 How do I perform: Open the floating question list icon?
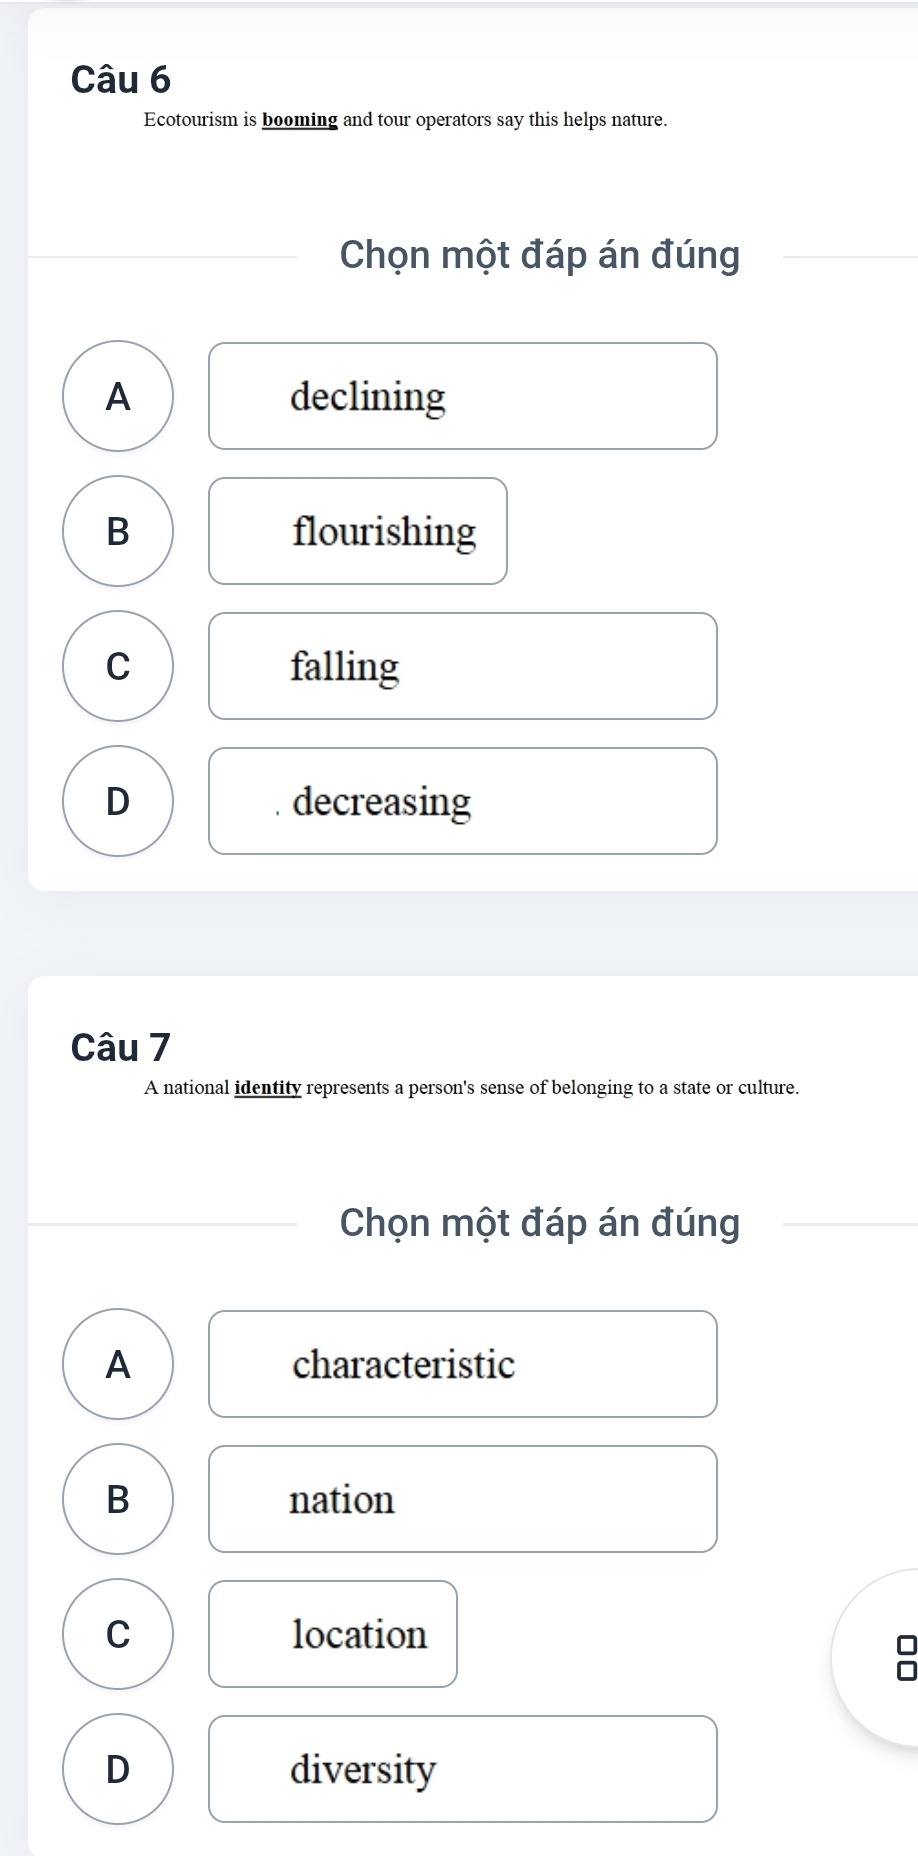(904, 1658)
